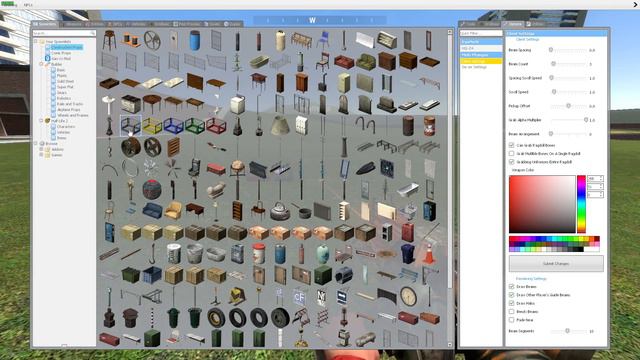Spawn the yellow cage frame prop

152,125
